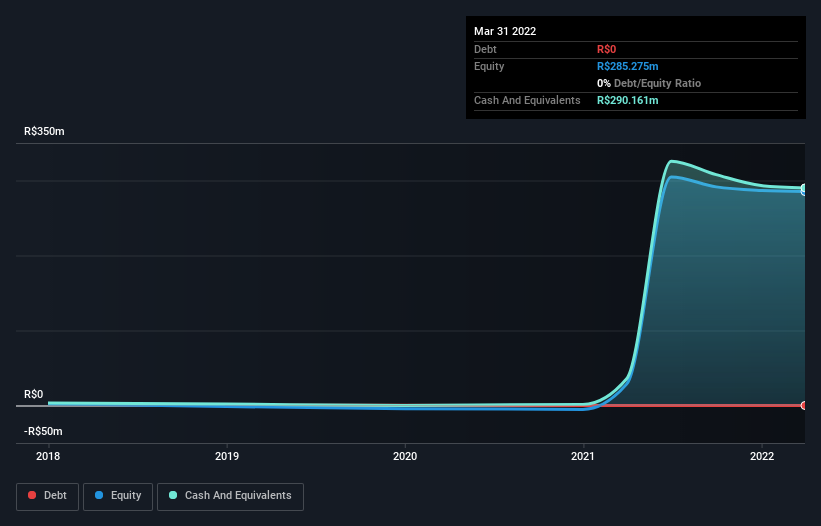Screen dimensions: 821x526
Task: Click the -R$50m y-axis label
Action: (43, 431)
